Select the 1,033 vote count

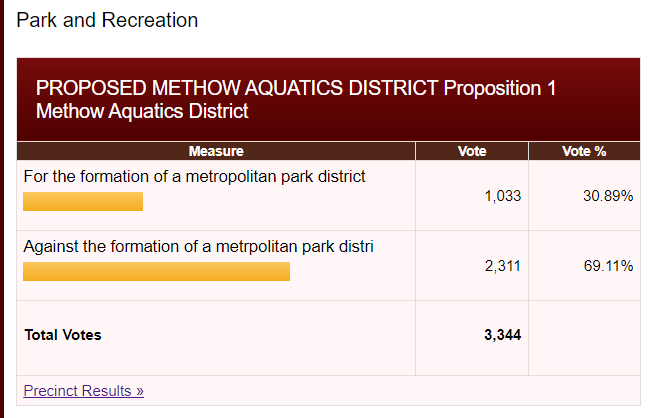tap(502, 196)
